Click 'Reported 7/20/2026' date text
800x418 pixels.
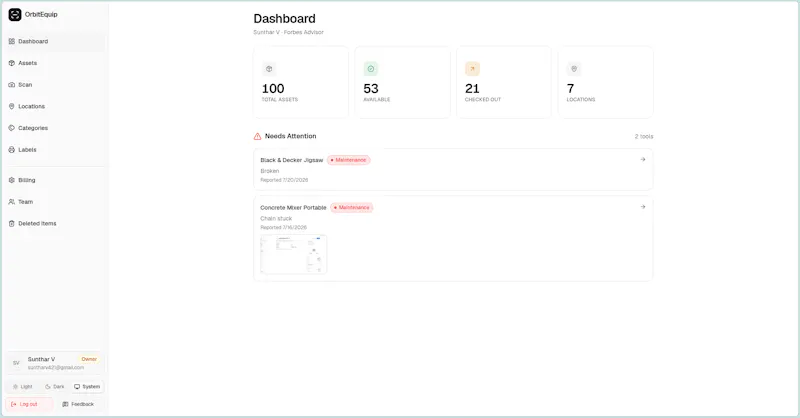click(284, 180)
